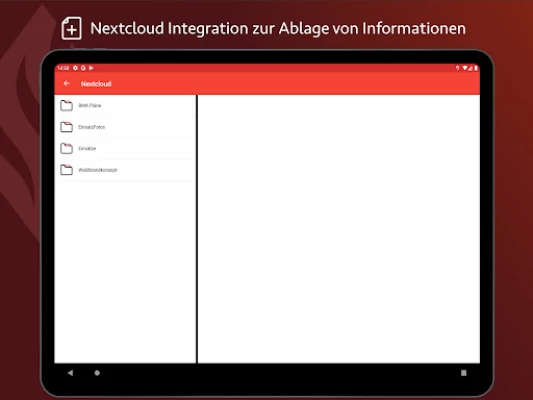Click the add-document icon beside headline

(x=71, y=29)
